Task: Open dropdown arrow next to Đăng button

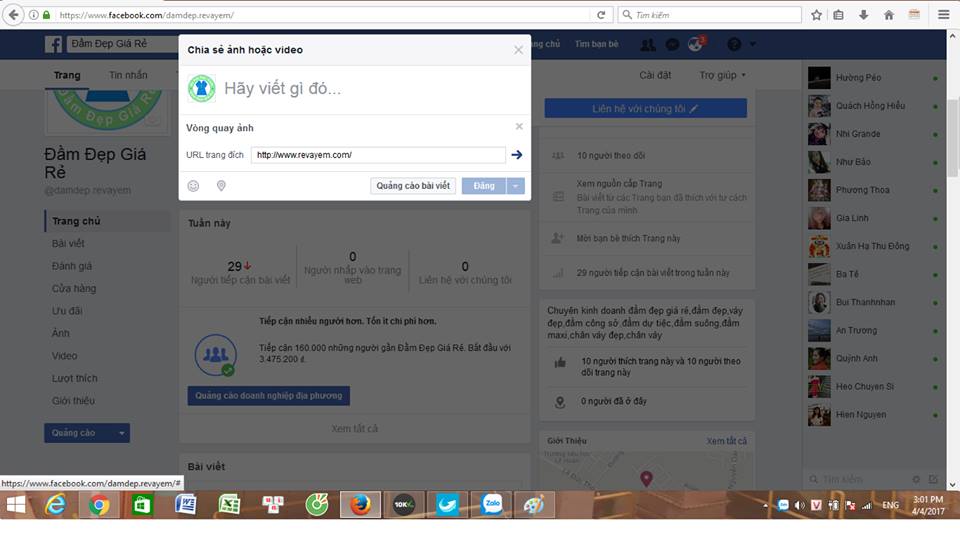Action: pyautogui.click(x=516, y=186)
